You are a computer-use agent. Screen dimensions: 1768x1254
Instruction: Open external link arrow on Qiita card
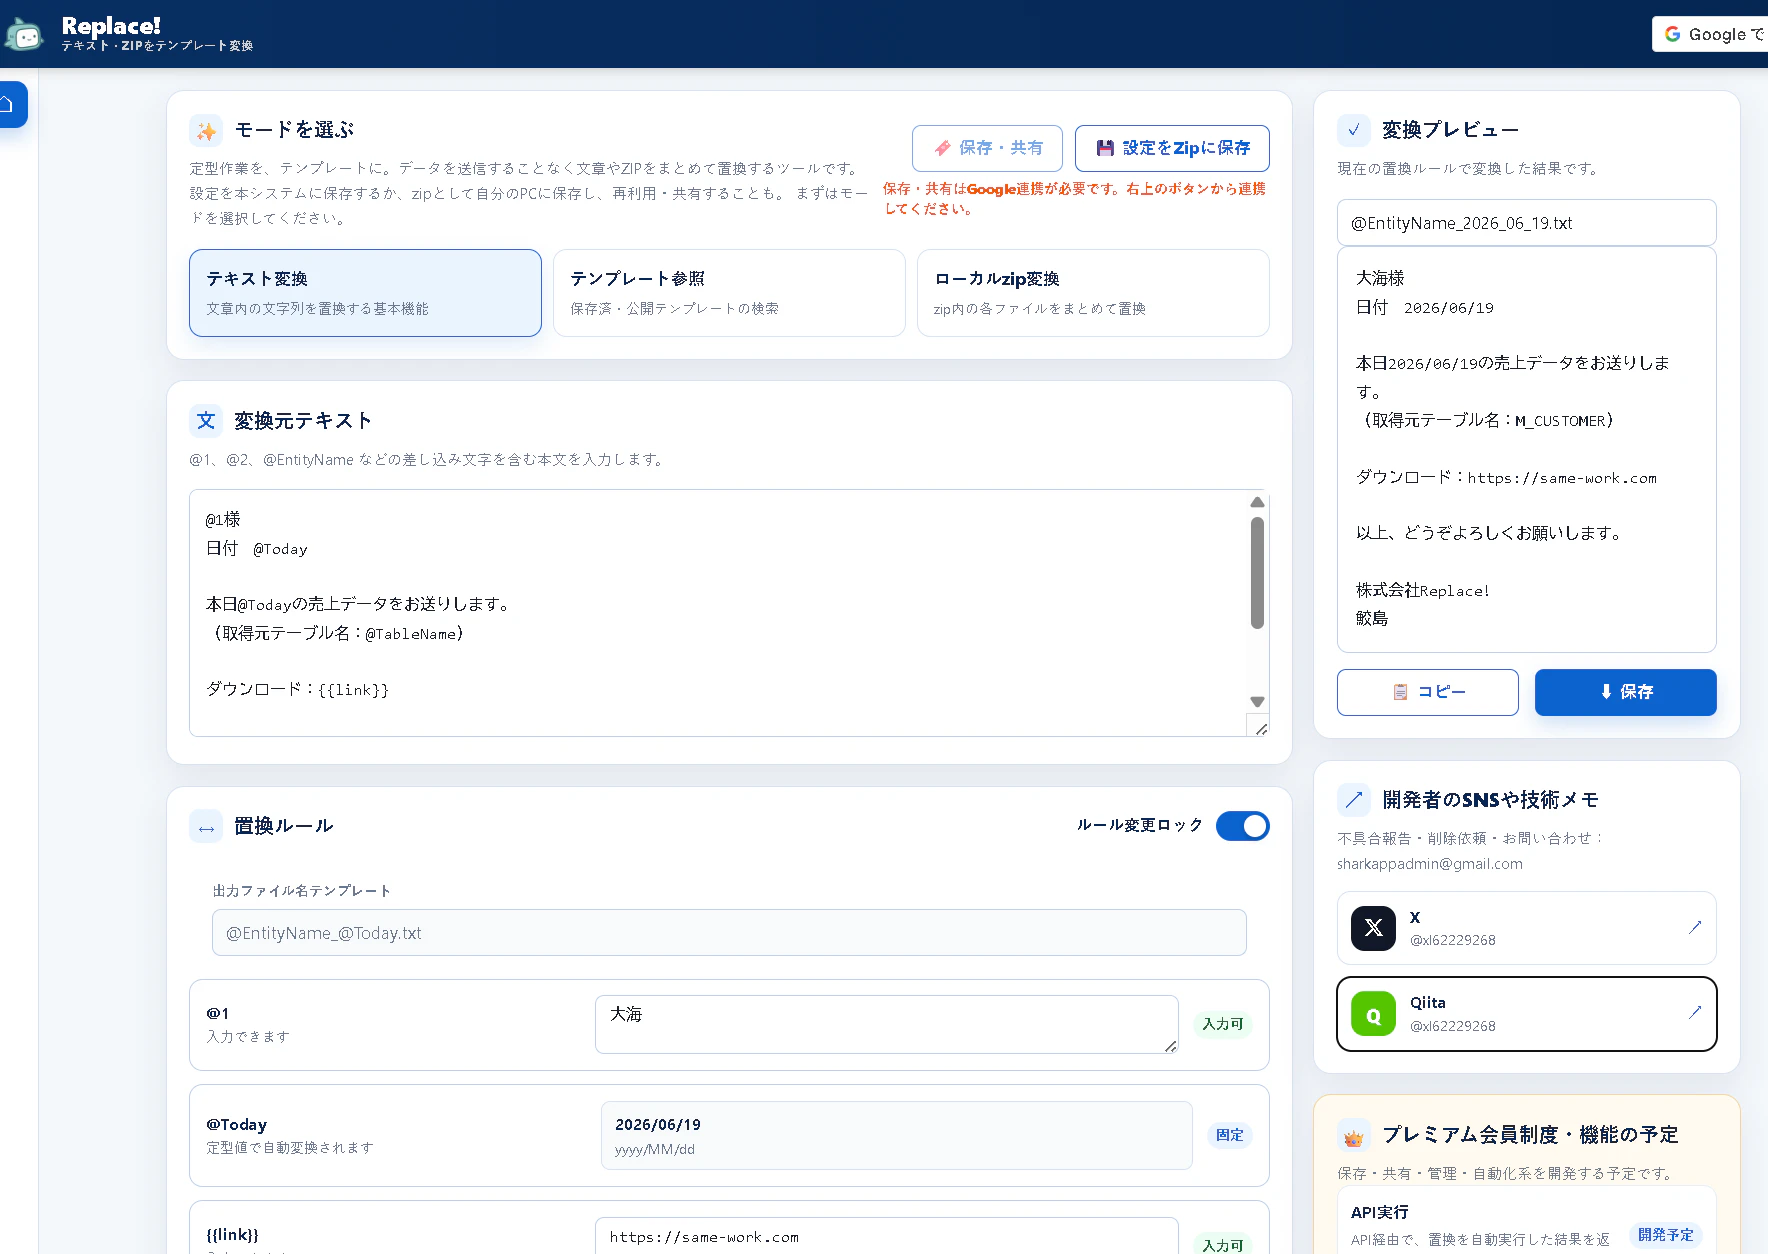click(1695, 1013)
